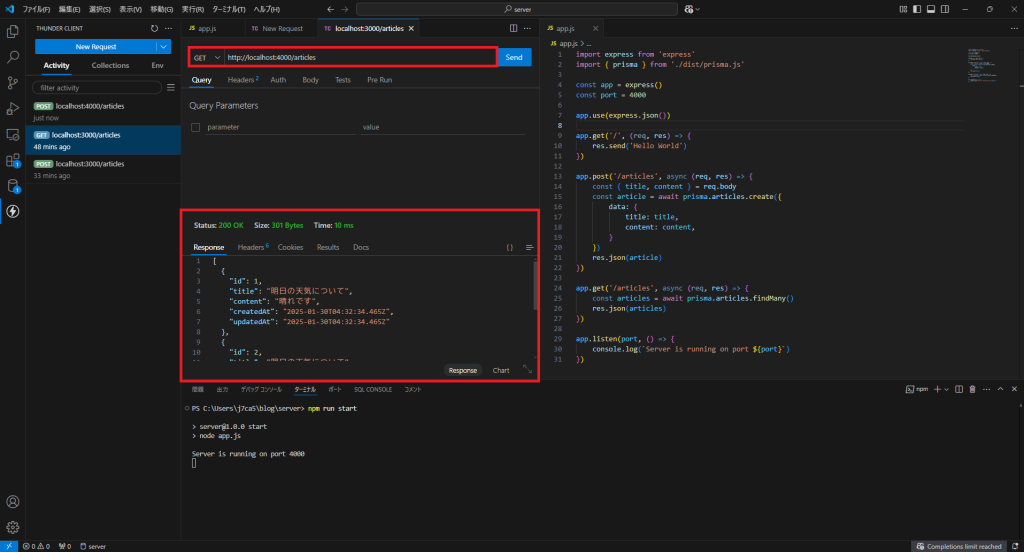Viewport: 1024px width, 552px height.
Task: Expand the New Request dropdown arrow
Action: [164, 46]
